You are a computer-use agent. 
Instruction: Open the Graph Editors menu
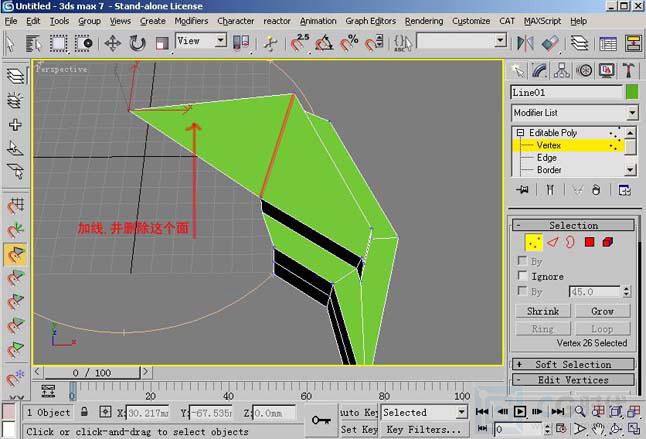click(370, 21)
